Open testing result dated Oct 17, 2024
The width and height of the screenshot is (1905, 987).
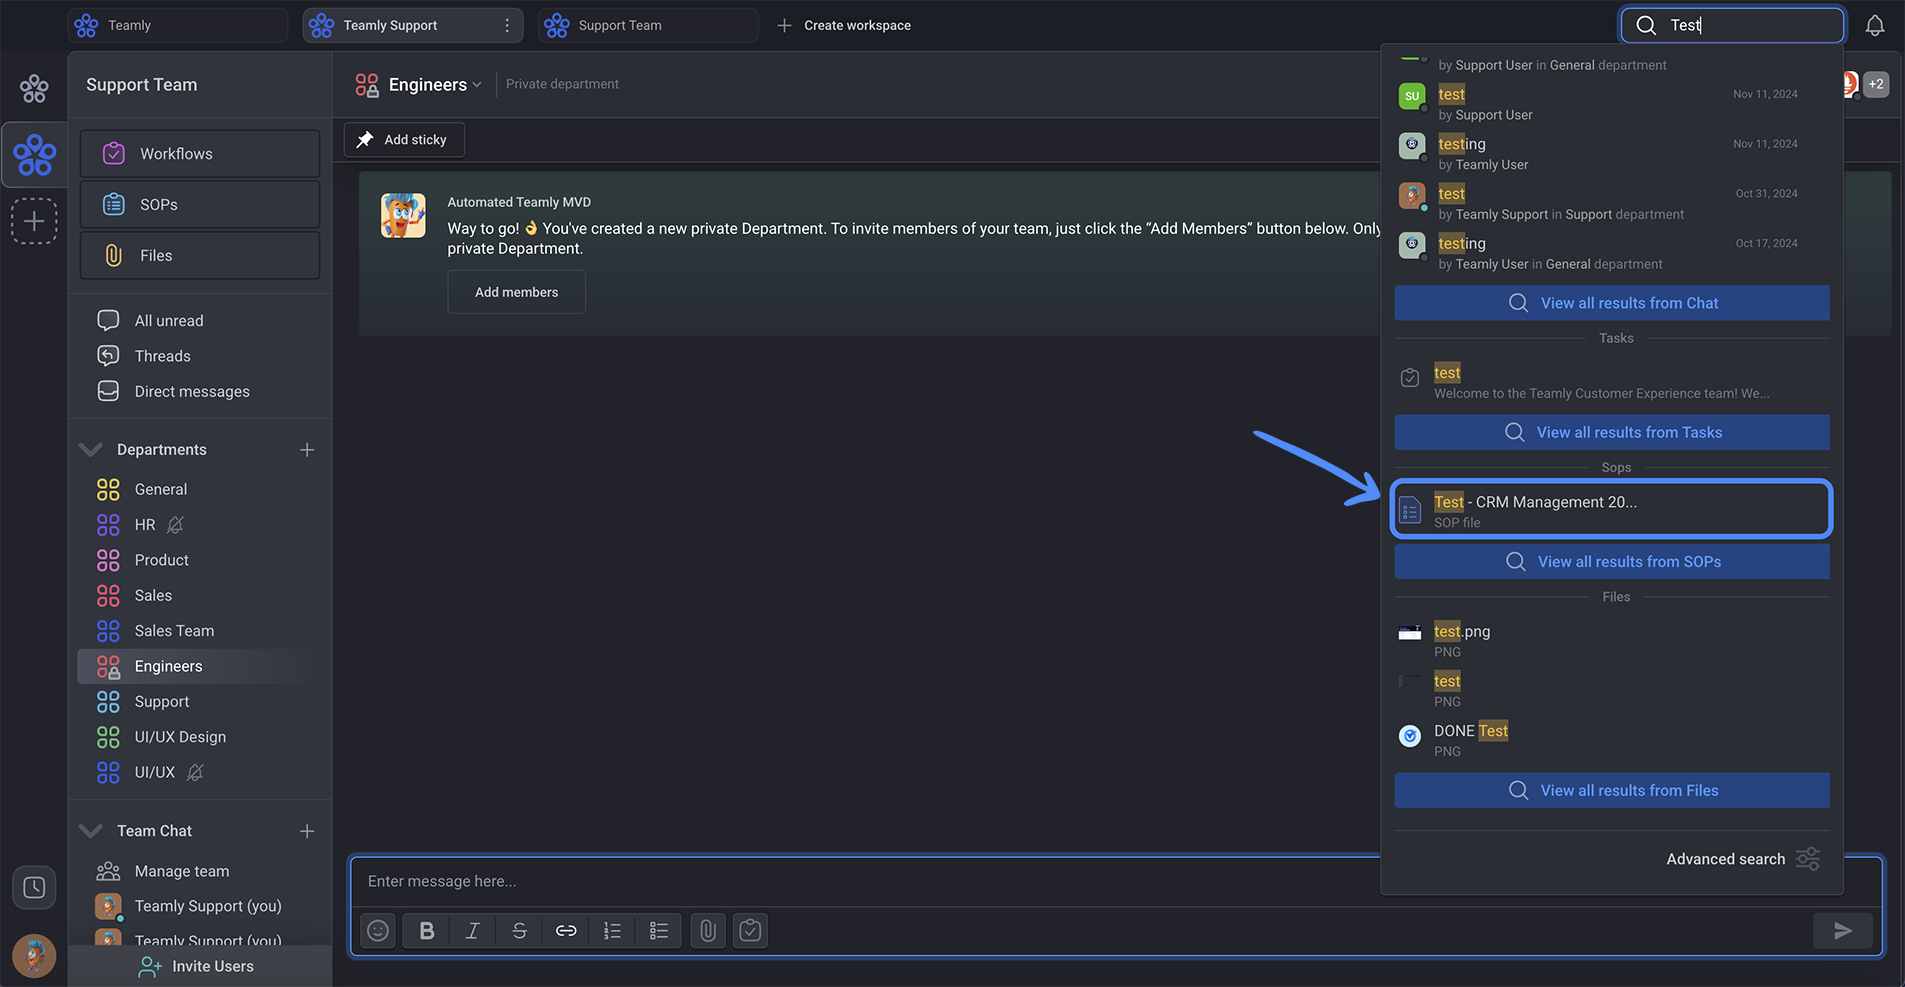coord(1612,253)
